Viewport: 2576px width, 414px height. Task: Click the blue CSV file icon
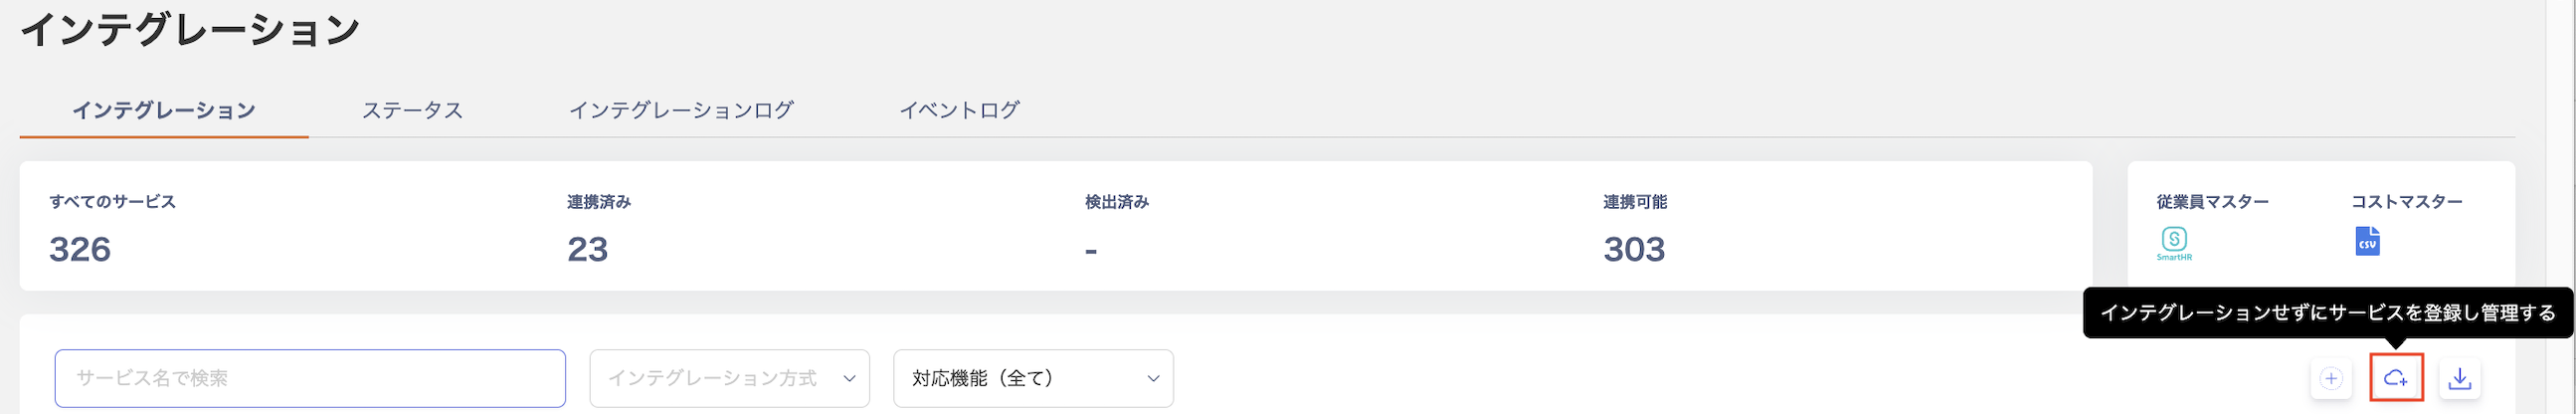pyautogui.click(x=2367, y=241)
